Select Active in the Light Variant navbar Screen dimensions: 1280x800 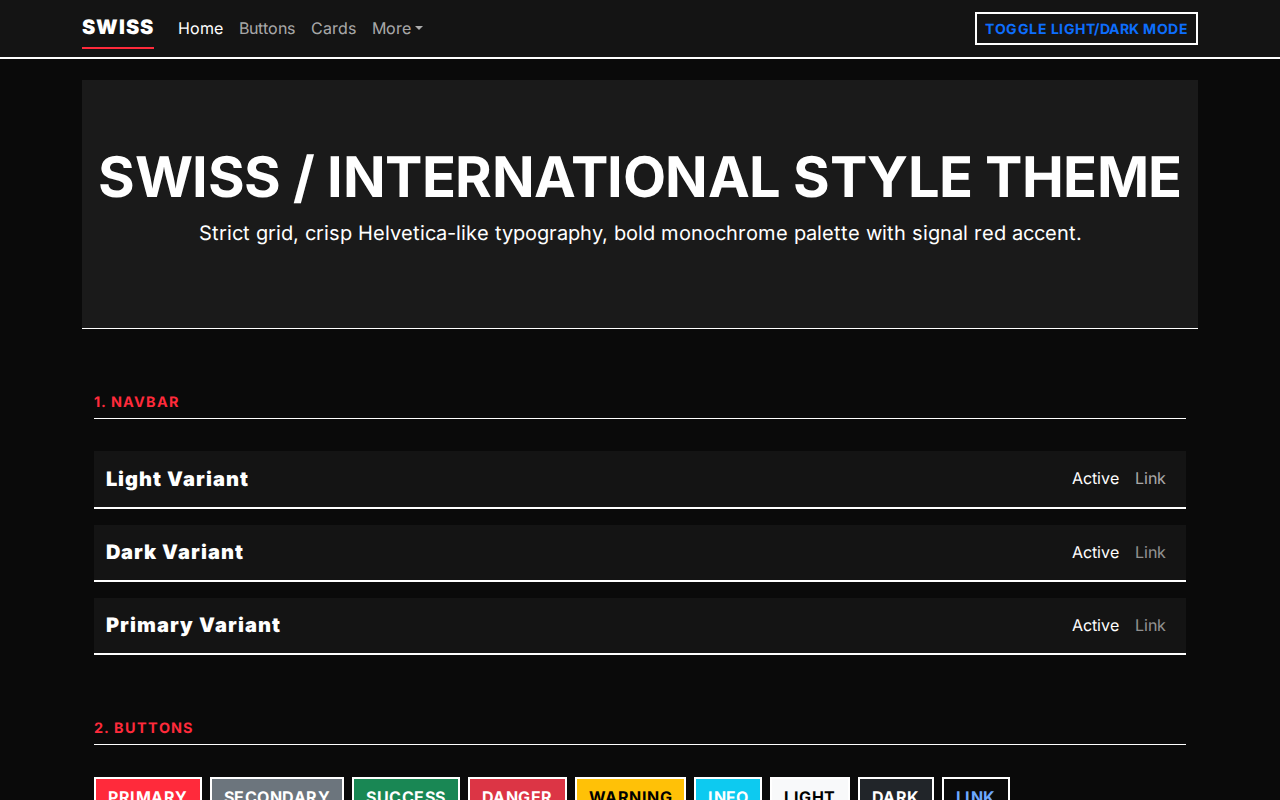tap(1095, 479)
